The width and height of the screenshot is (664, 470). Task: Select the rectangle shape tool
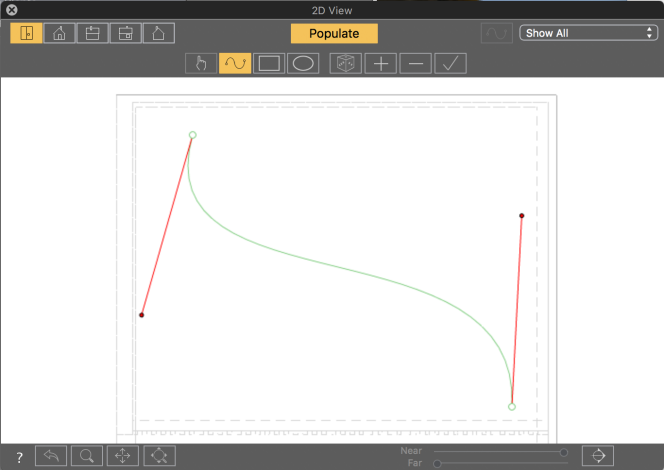click(x=269, y=64)
